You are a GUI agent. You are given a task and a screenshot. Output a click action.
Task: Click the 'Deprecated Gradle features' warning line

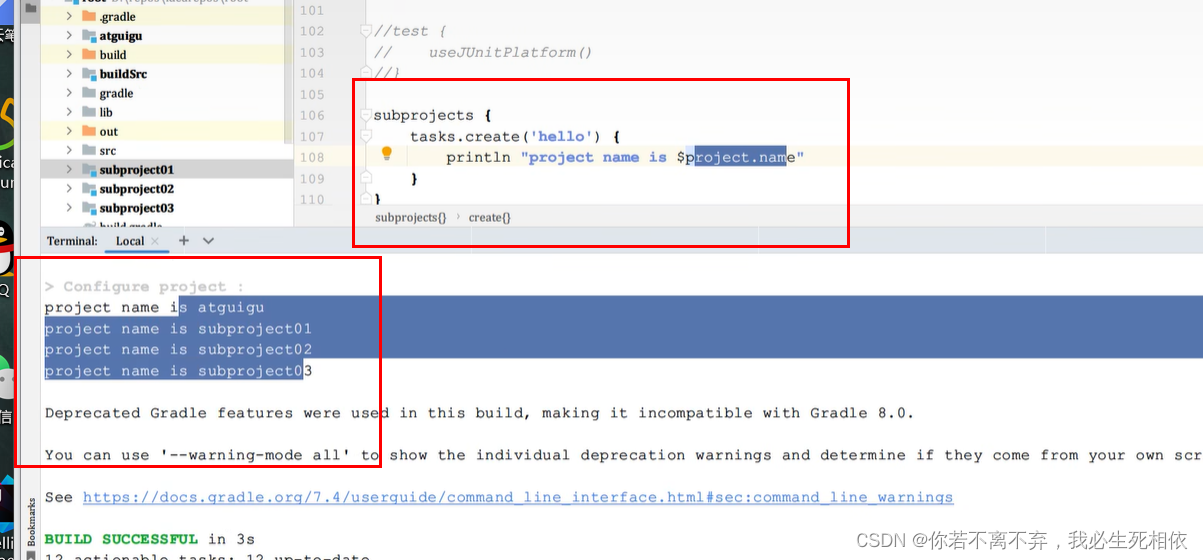tap(479, 413)
